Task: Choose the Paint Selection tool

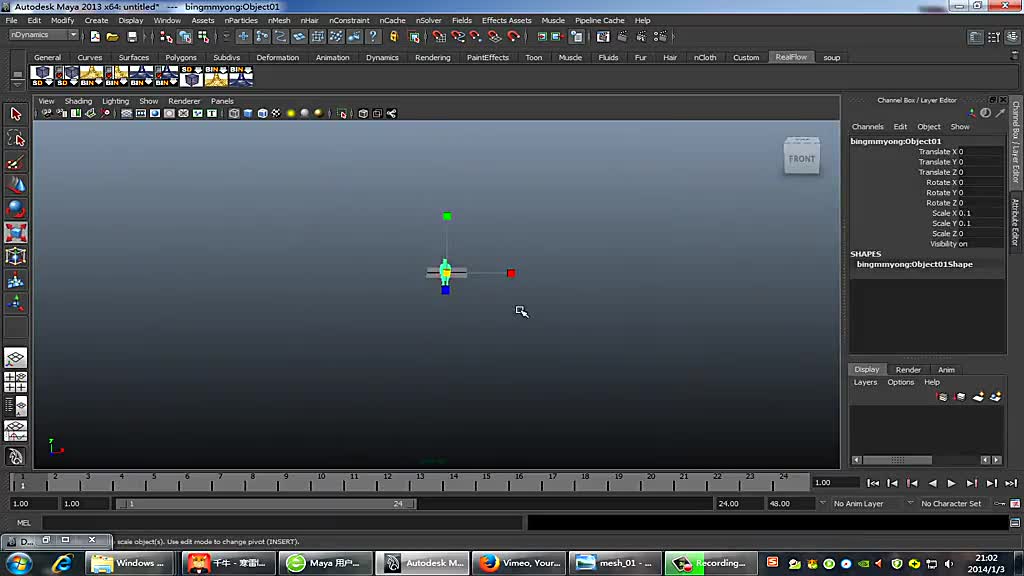Action: [x=16, y=162]
